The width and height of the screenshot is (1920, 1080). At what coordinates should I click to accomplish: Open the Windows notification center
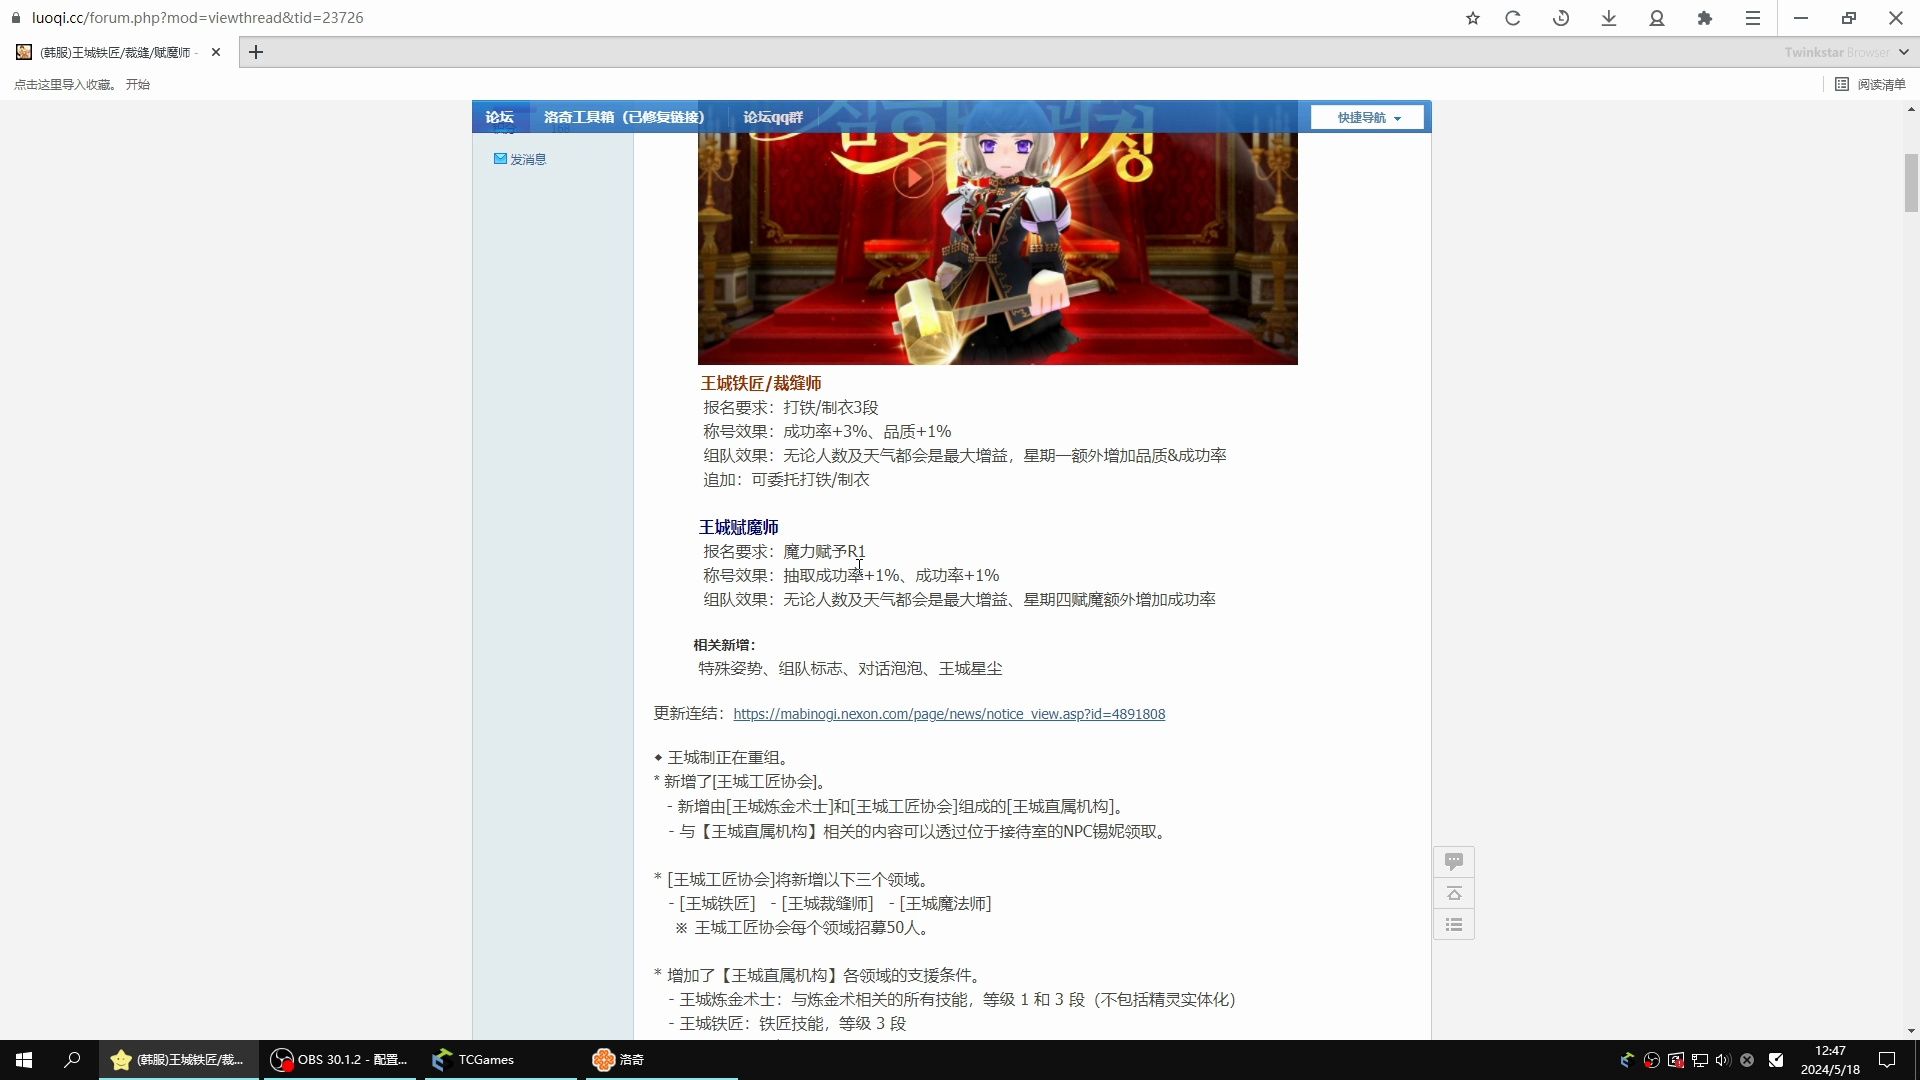(x=1887, y=1060)
